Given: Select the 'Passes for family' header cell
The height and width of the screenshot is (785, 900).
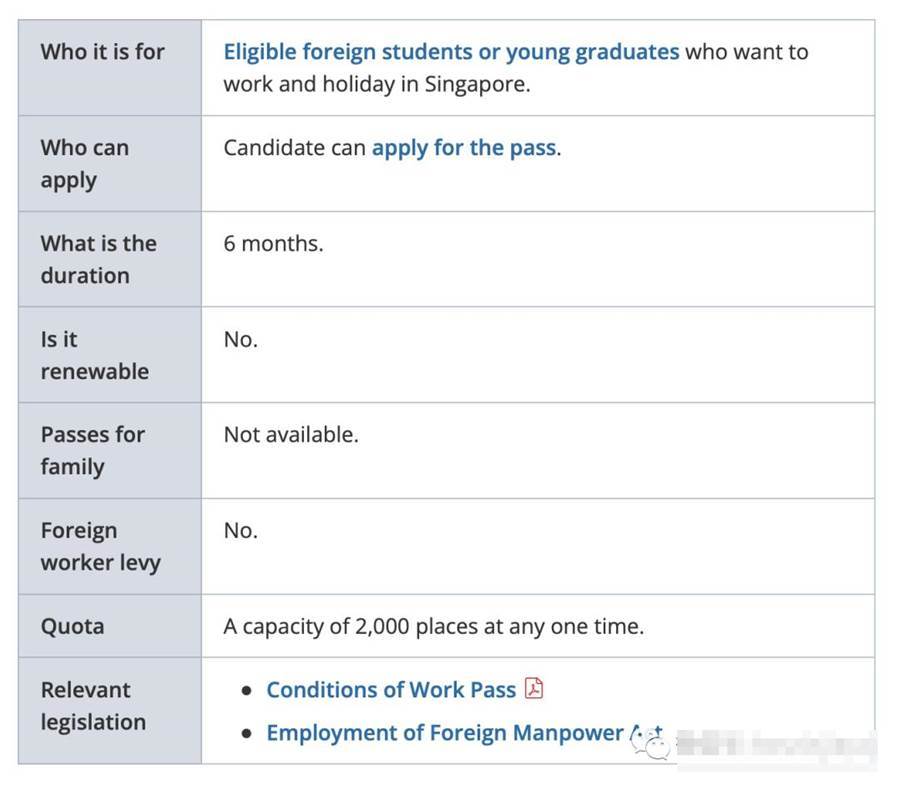Looking at the screenshot, I should tap(110, 451).
